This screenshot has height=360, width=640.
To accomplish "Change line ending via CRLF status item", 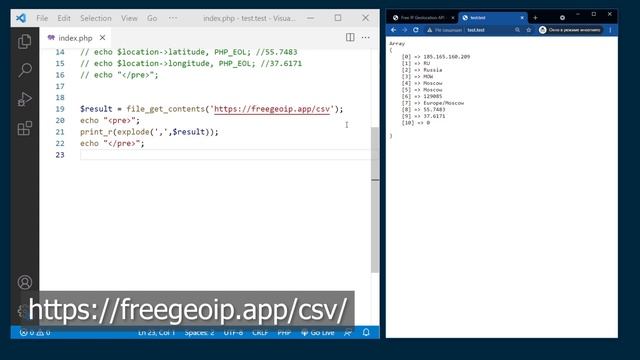I will 260,333.
